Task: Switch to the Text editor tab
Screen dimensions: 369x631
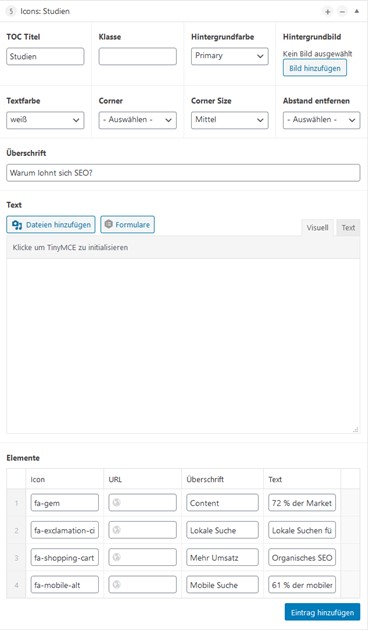Action: [348, 228]
